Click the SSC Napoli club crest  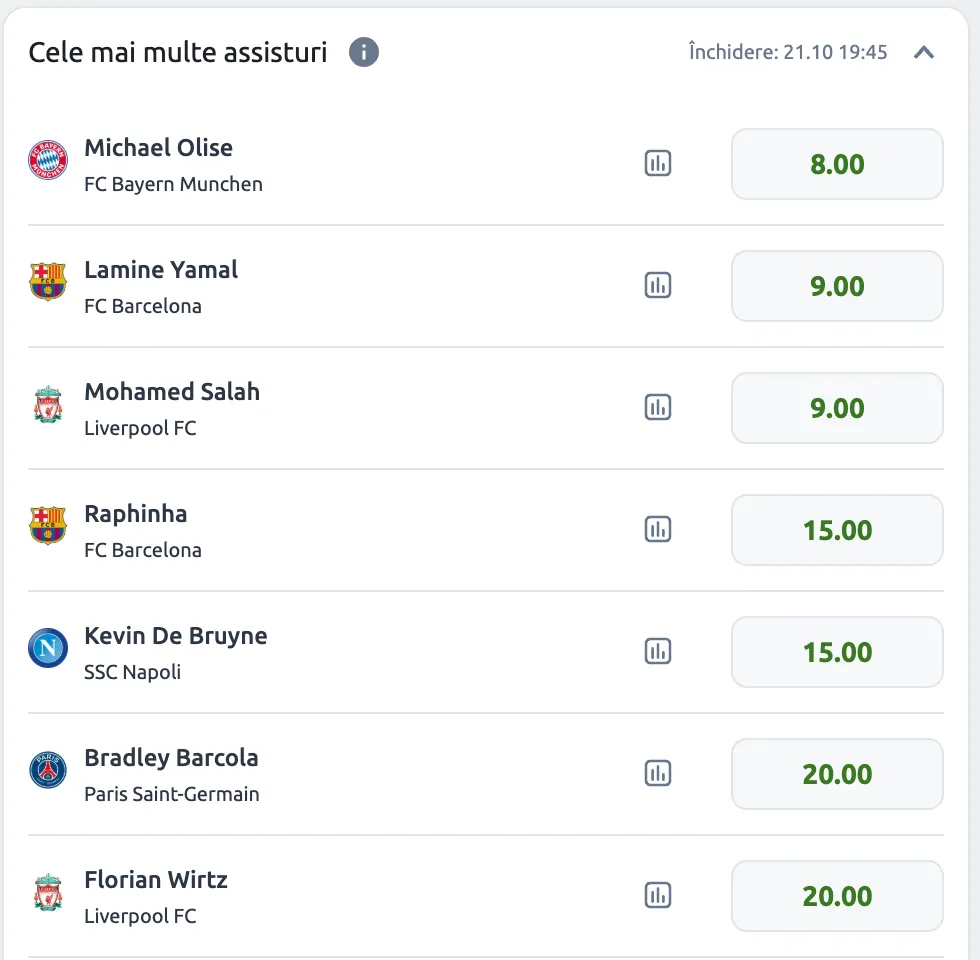pyautogui.click(x=48, y=648)
